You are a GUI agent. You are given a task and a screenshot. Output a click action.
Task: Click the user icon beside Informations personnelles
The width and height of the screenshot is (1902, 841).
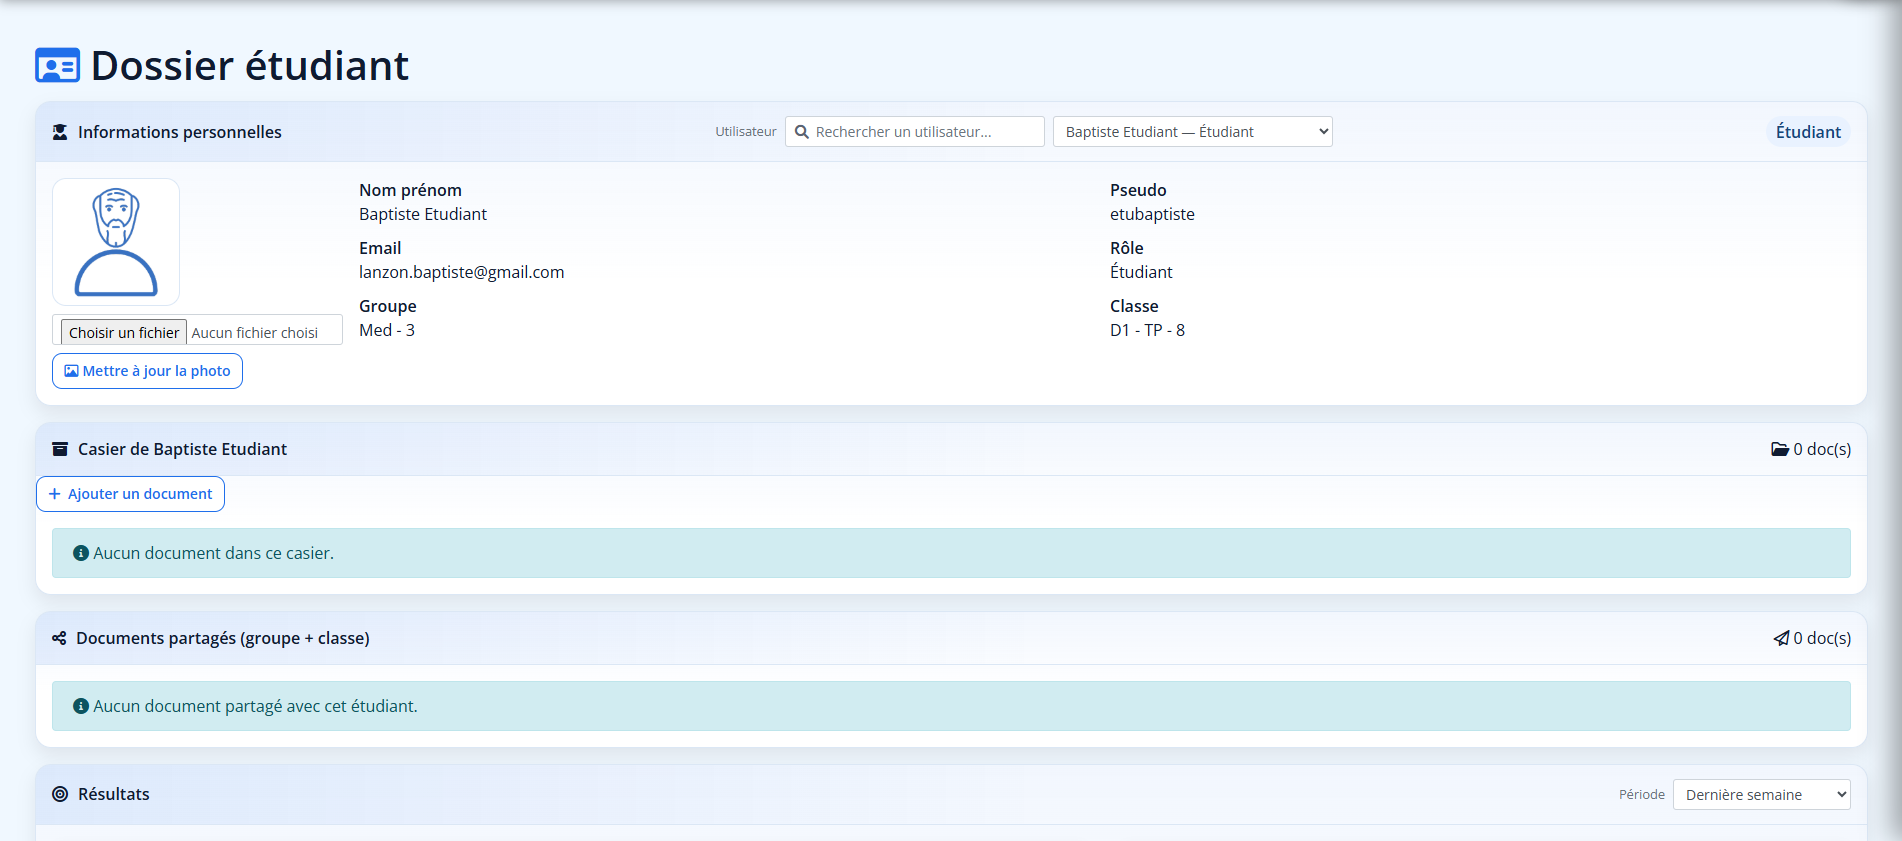(x=60, y=132)
